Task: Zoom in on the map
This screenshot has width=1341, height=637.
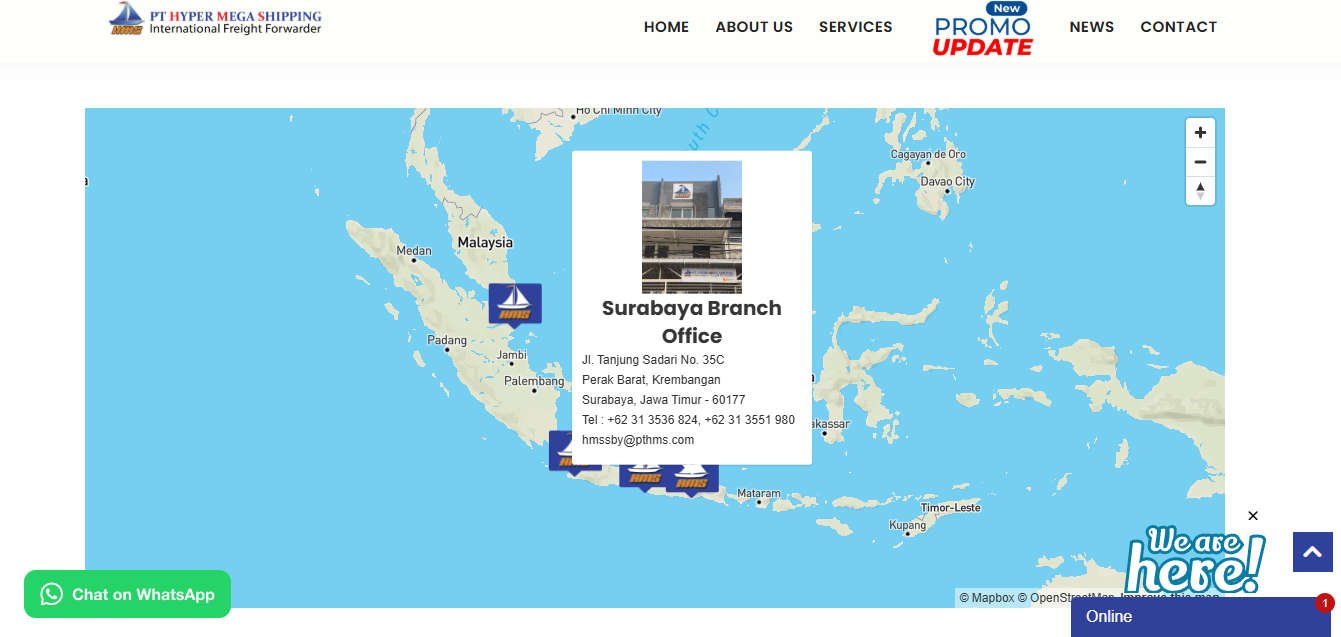Action: (1200, 133)
